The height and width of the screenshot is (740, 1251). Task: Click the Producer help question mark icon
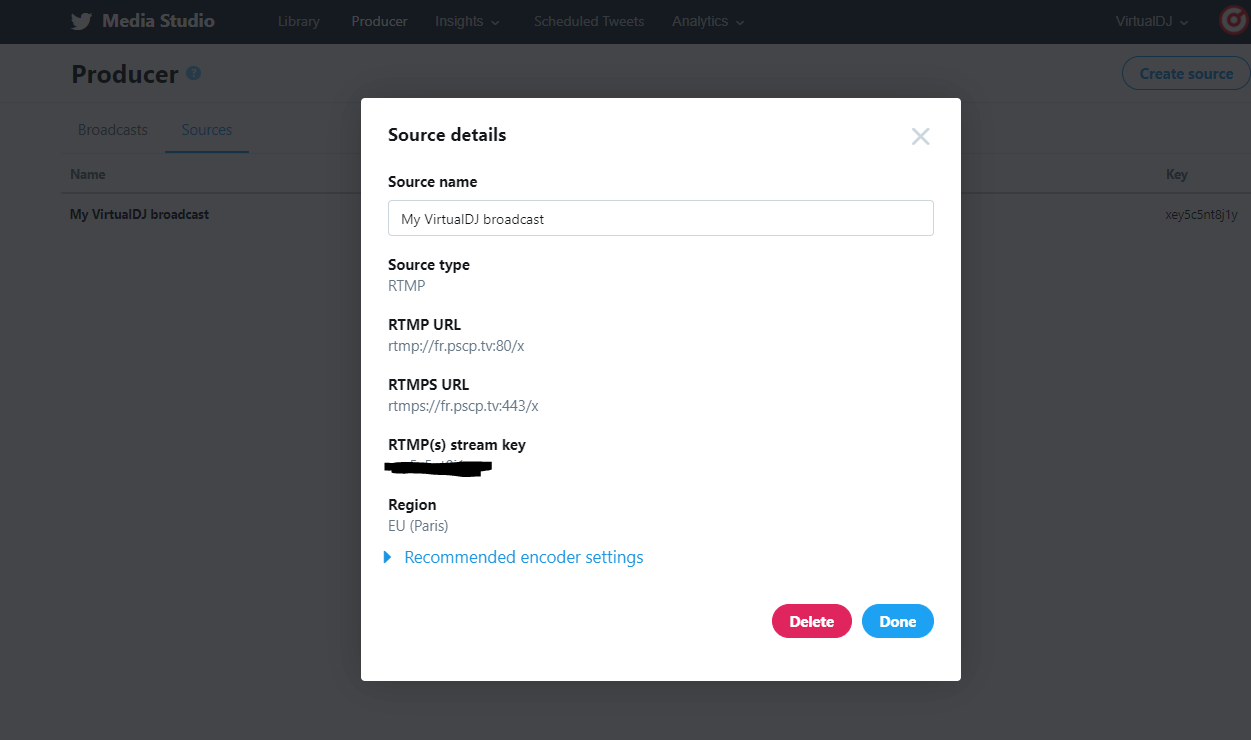tap(194, 73)
